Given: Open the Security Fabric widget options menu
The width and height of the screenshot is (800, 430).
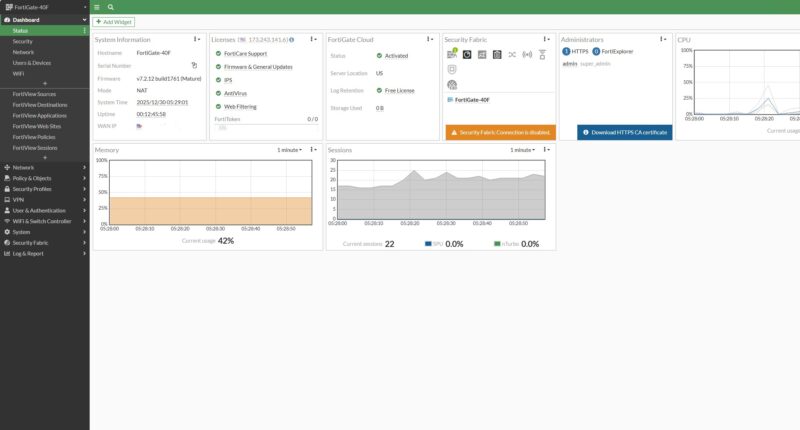Looking at the screenshot, I should pyautogui.click(x=546, y=39).
